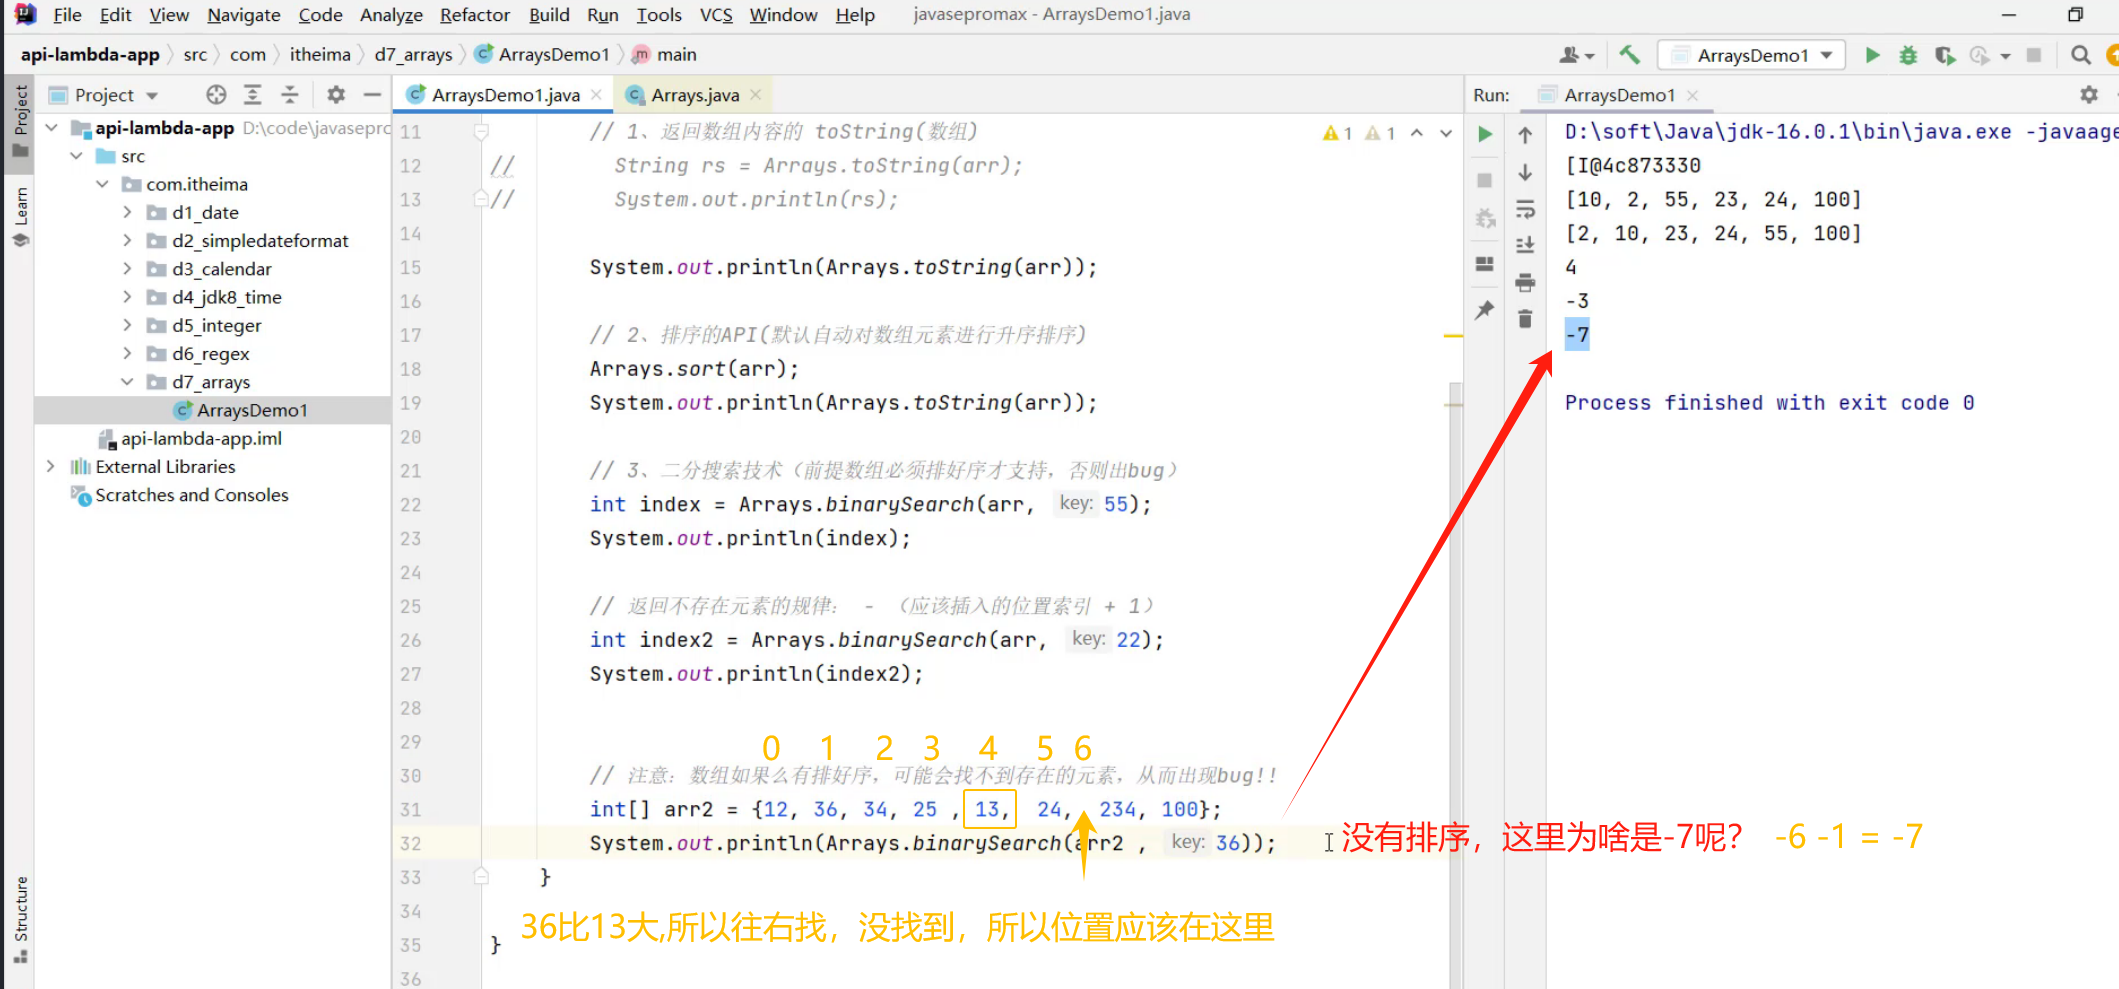Select api-lambda-app.iml file

[201, 439]
